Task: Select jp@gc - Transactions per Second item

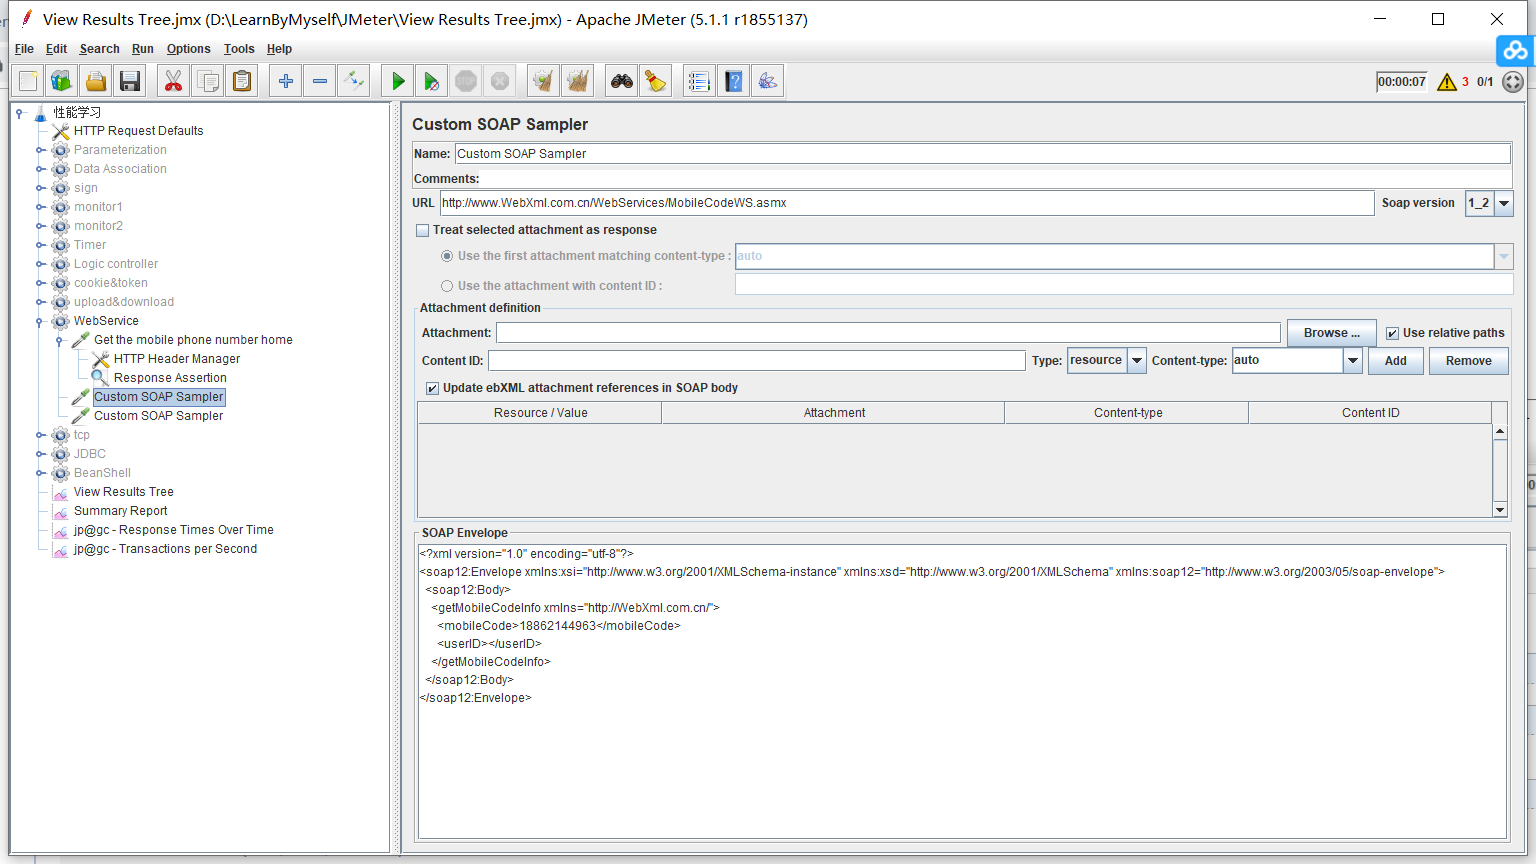Action: point(165,549)
